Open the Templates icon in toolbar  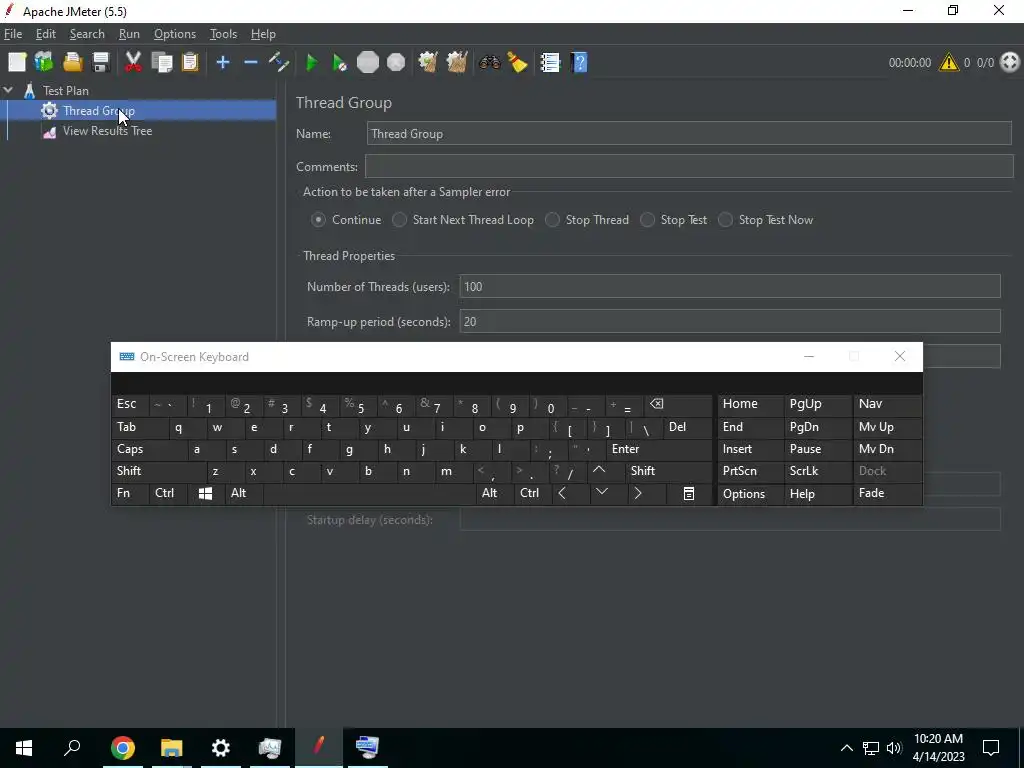(x=44, y=63)
